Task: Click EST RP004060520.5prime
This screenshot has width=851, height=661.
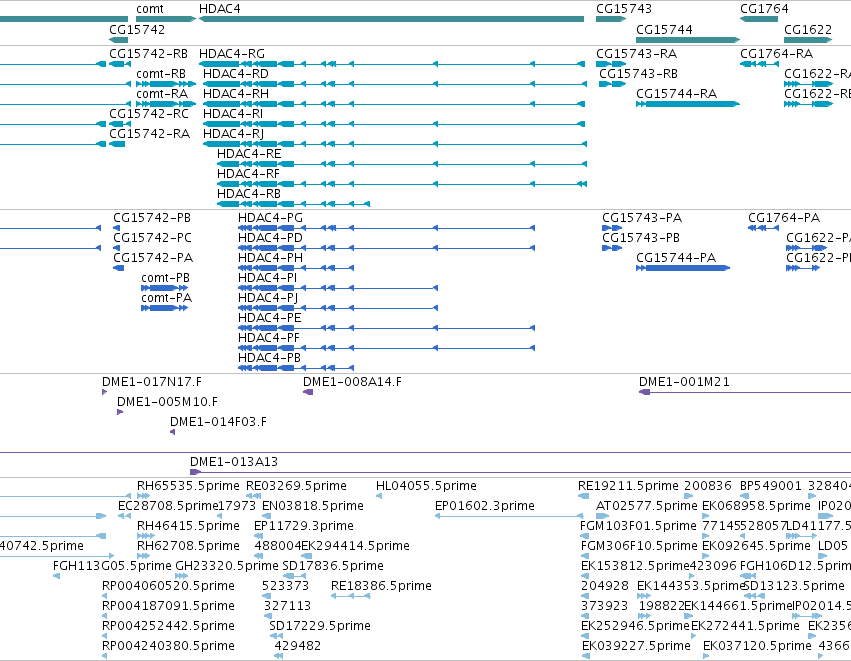Action: pyautogui.click(x=168, y=587)
